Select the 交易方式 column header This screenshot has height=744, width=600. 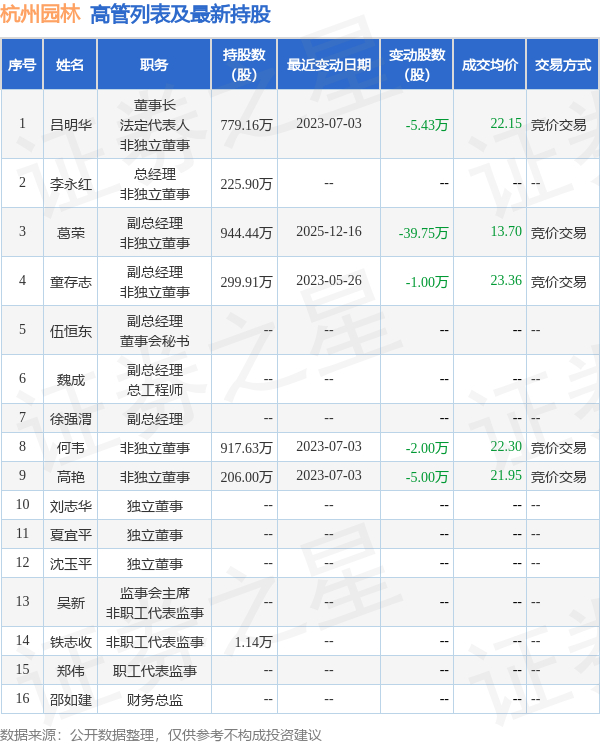pyautogui.click(x=563, y=65)
